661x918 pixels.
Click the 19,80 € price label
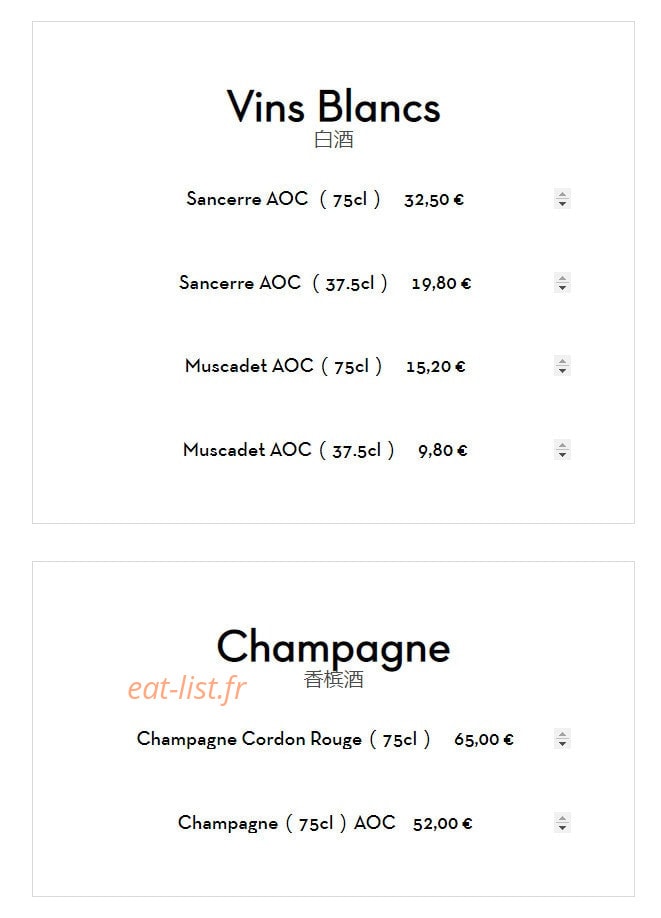(441, 283)
